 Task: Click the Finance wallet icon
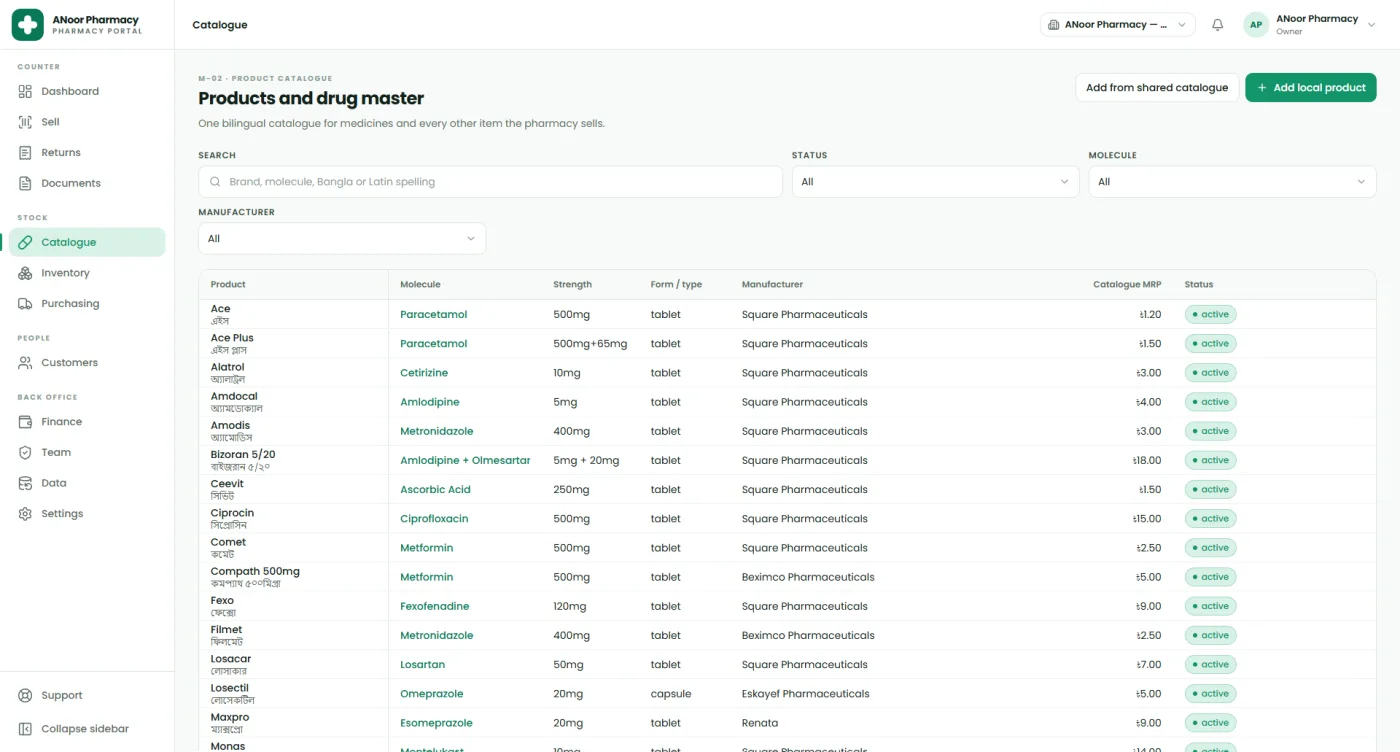tap(26, 422)
